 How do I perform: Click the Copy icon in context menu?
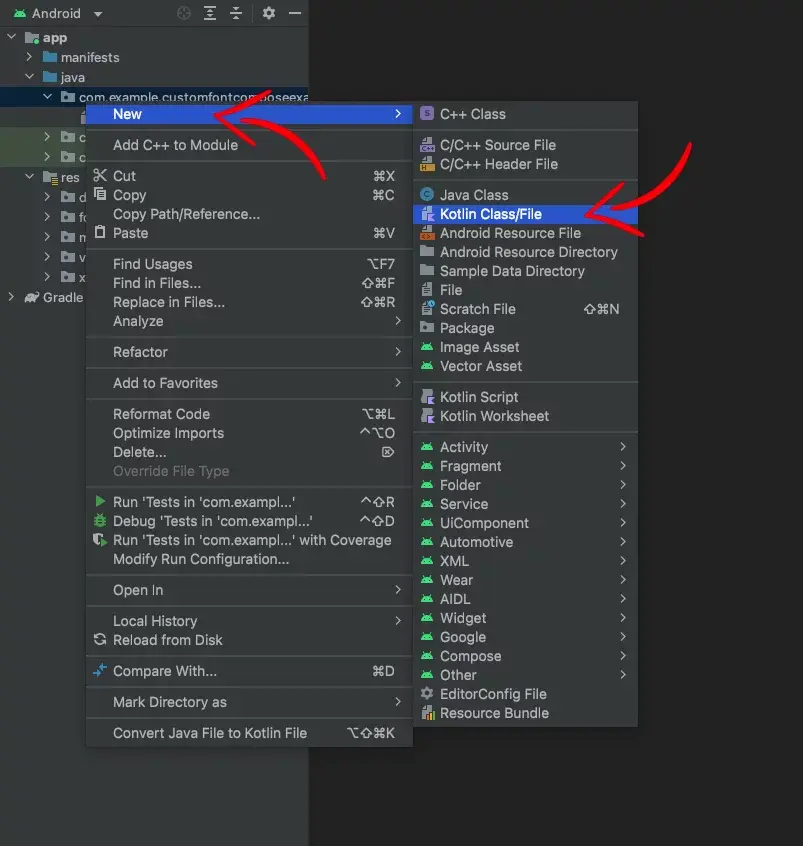[x=100, y=194]
